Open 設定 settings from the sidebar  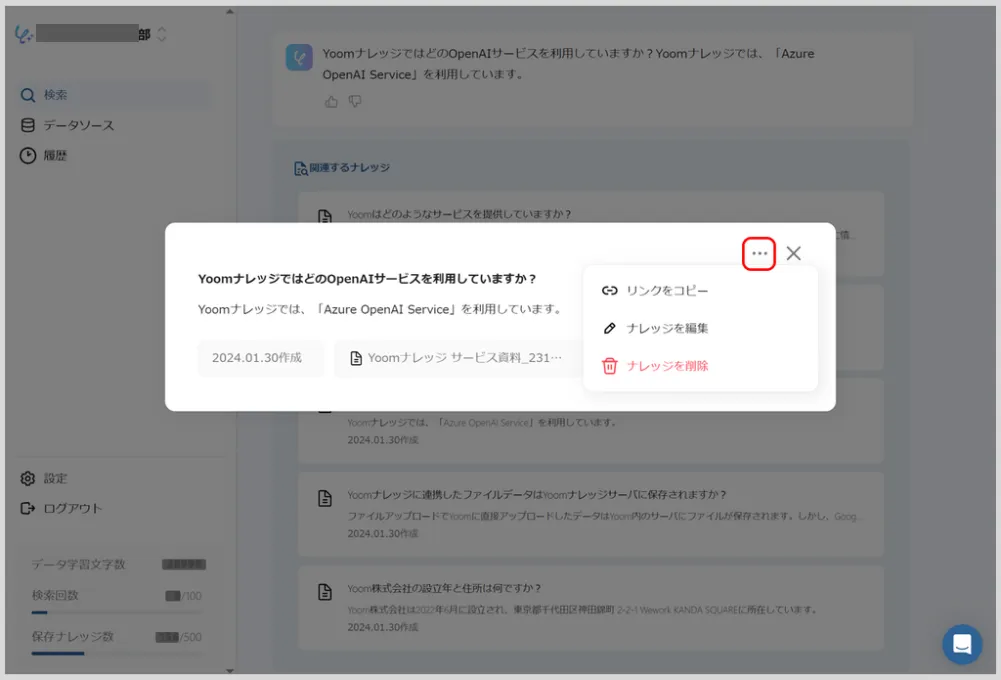56,478
